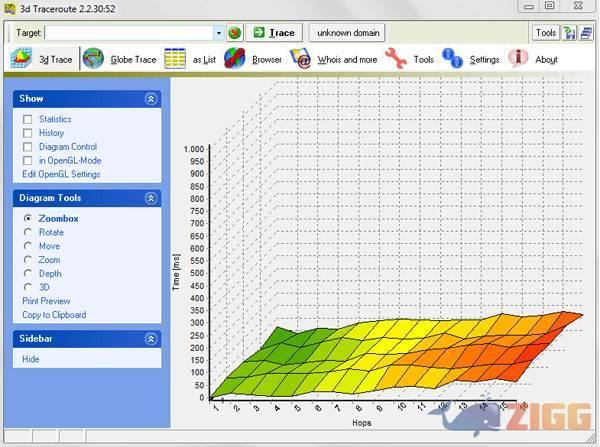Click the About info icon
The width and height of the screenshot is (600, 447).
click(x=518, y=59)
